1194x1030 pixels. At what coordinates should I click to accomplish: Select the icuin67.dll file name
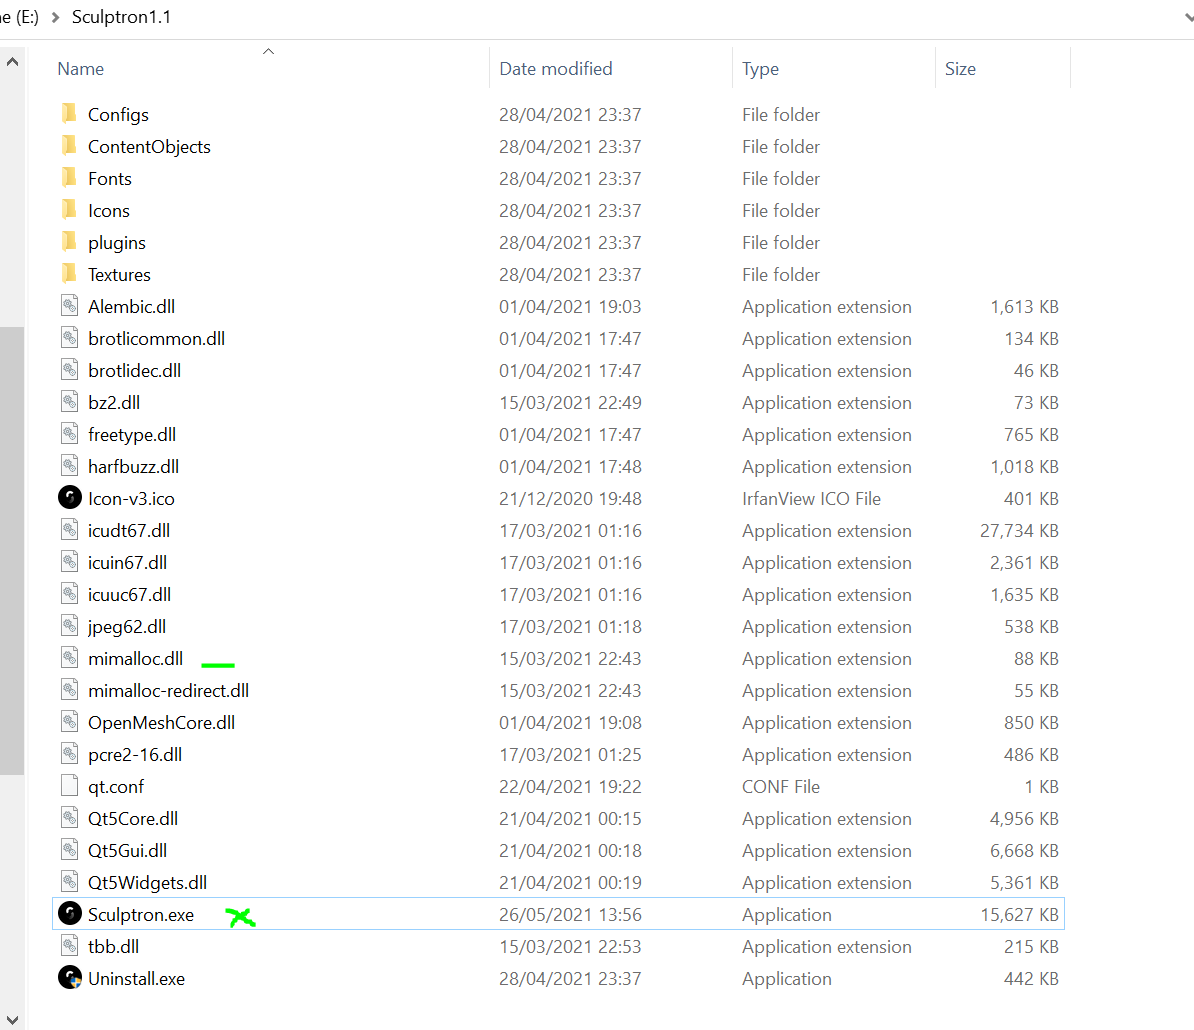click(x=127, y=563)
